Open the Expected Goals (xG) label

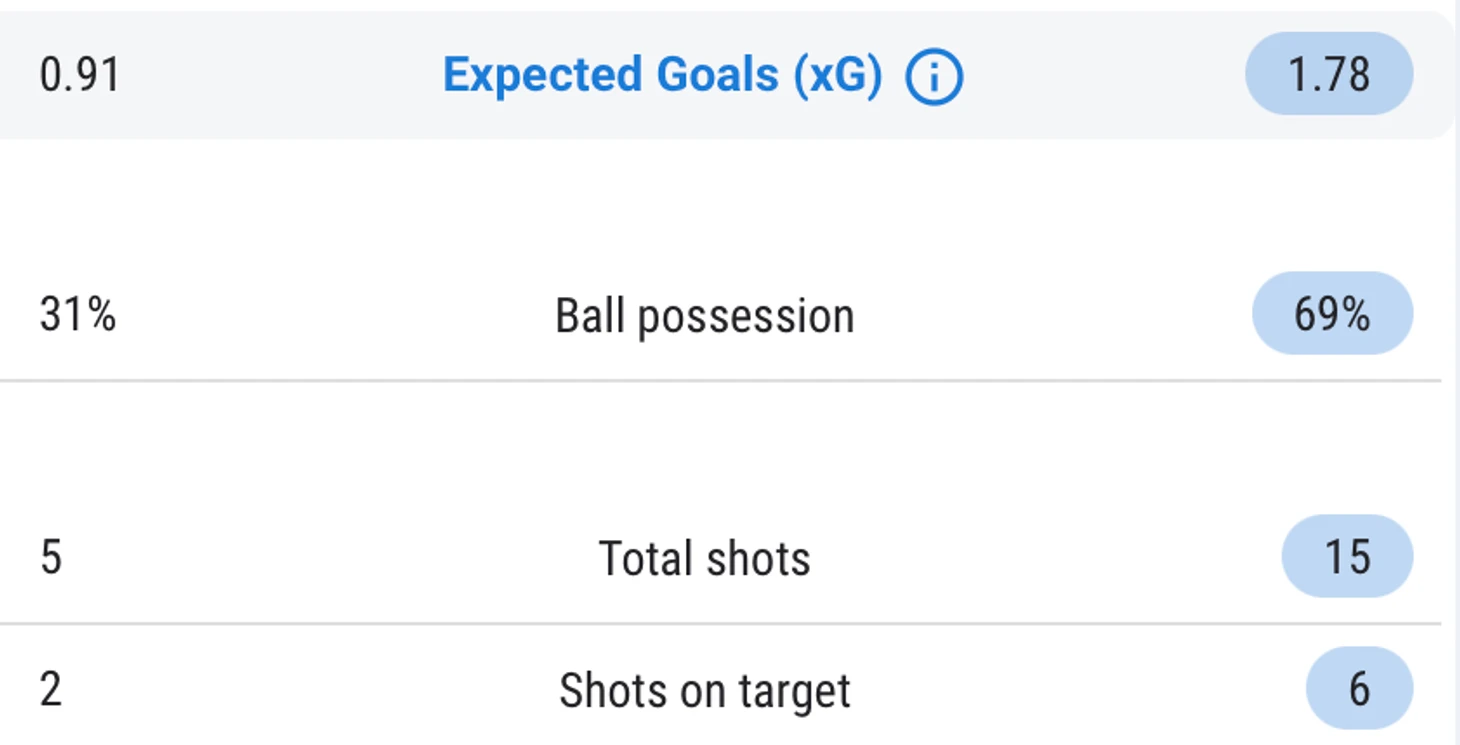tap(663, 75)
